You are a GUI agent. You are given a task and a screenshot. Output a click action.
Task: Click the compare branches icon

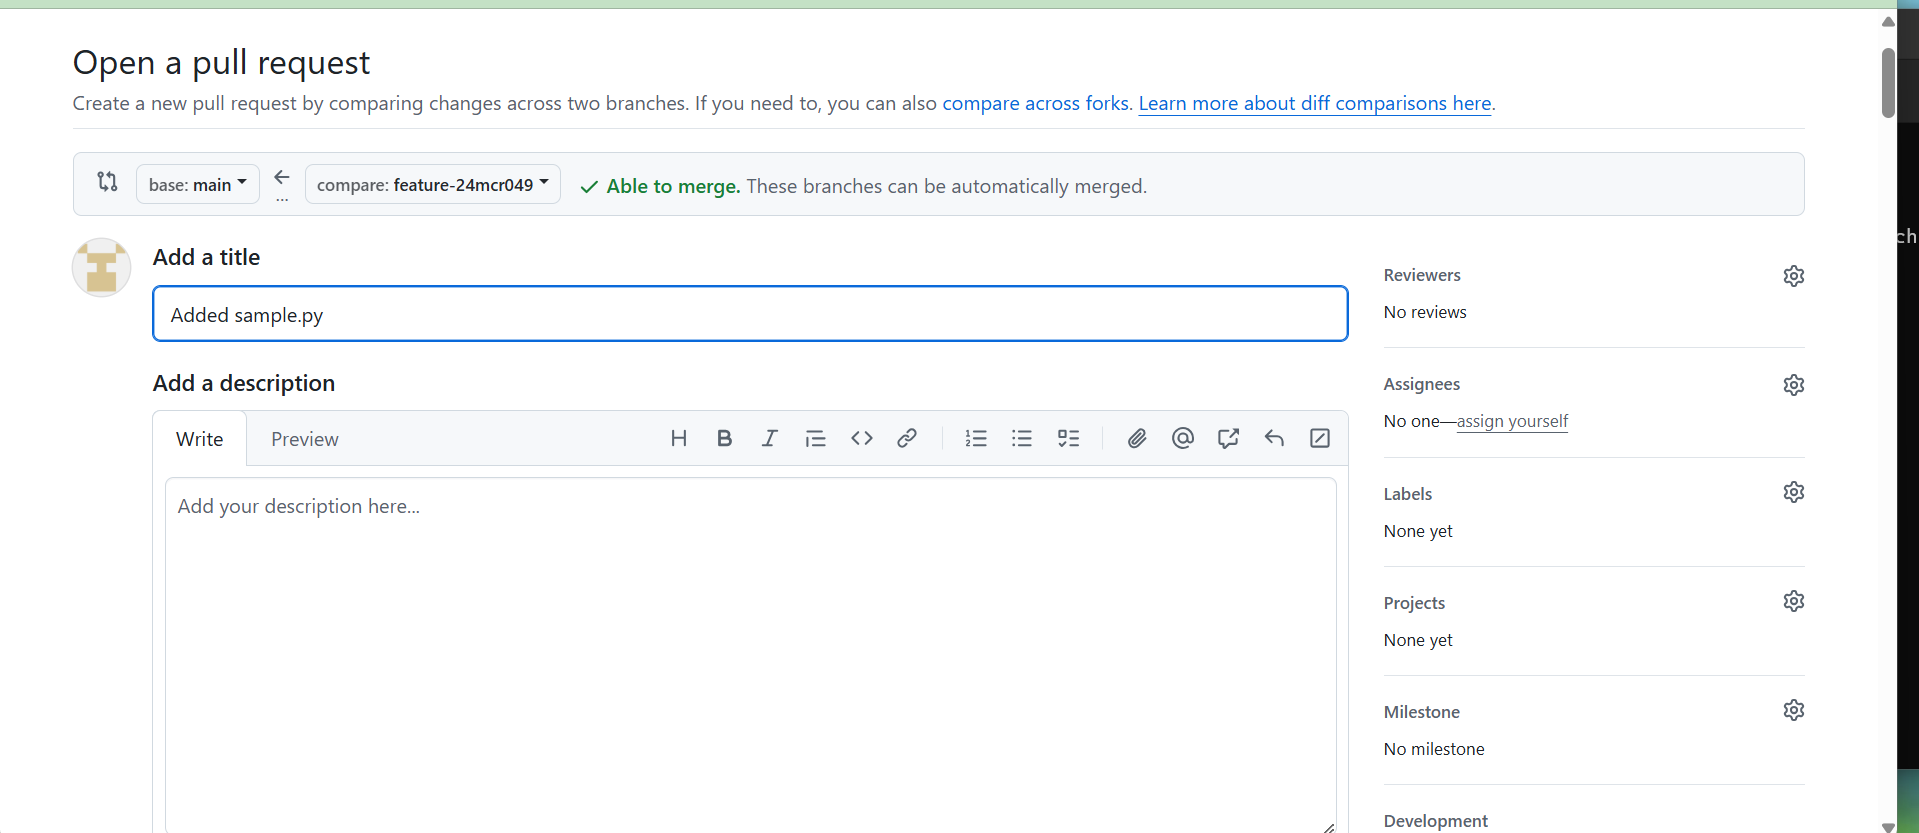[107, 182]
